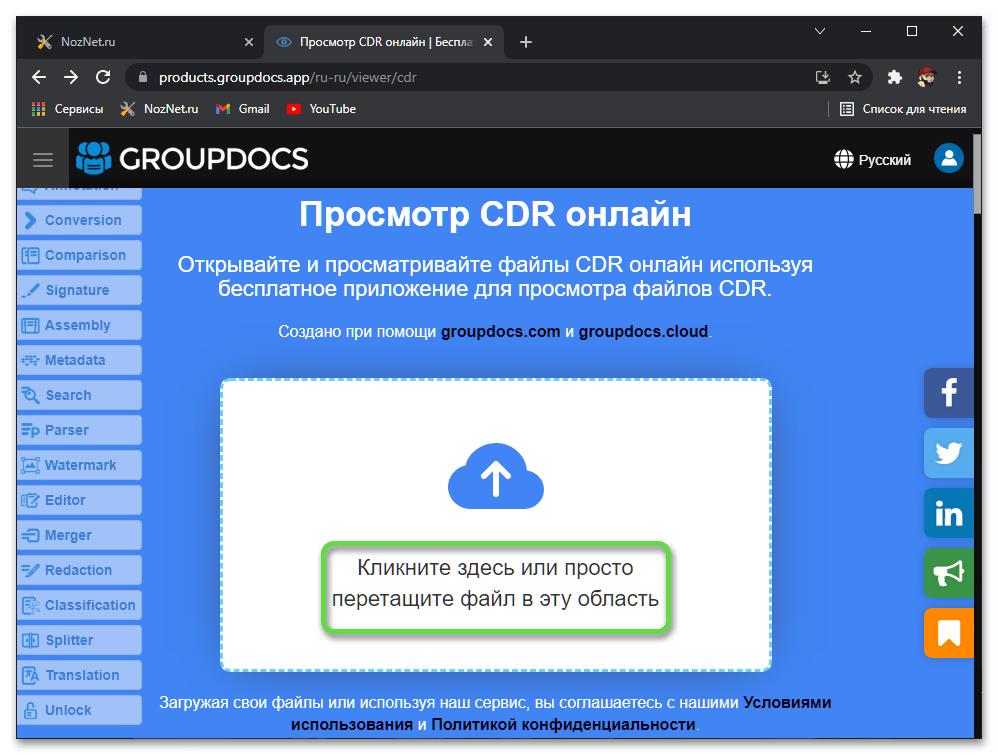The height and width of the screenshot is (755, 998).
Task: Reload the current page
Action: pos(103,77)
